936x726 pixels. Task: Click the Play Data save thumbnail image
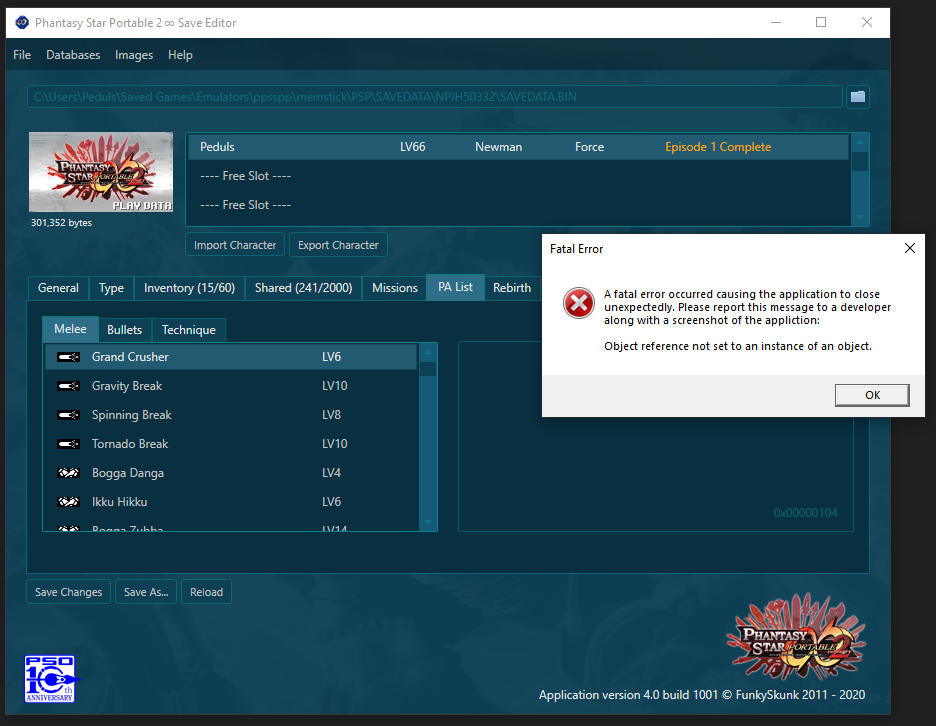101,172
